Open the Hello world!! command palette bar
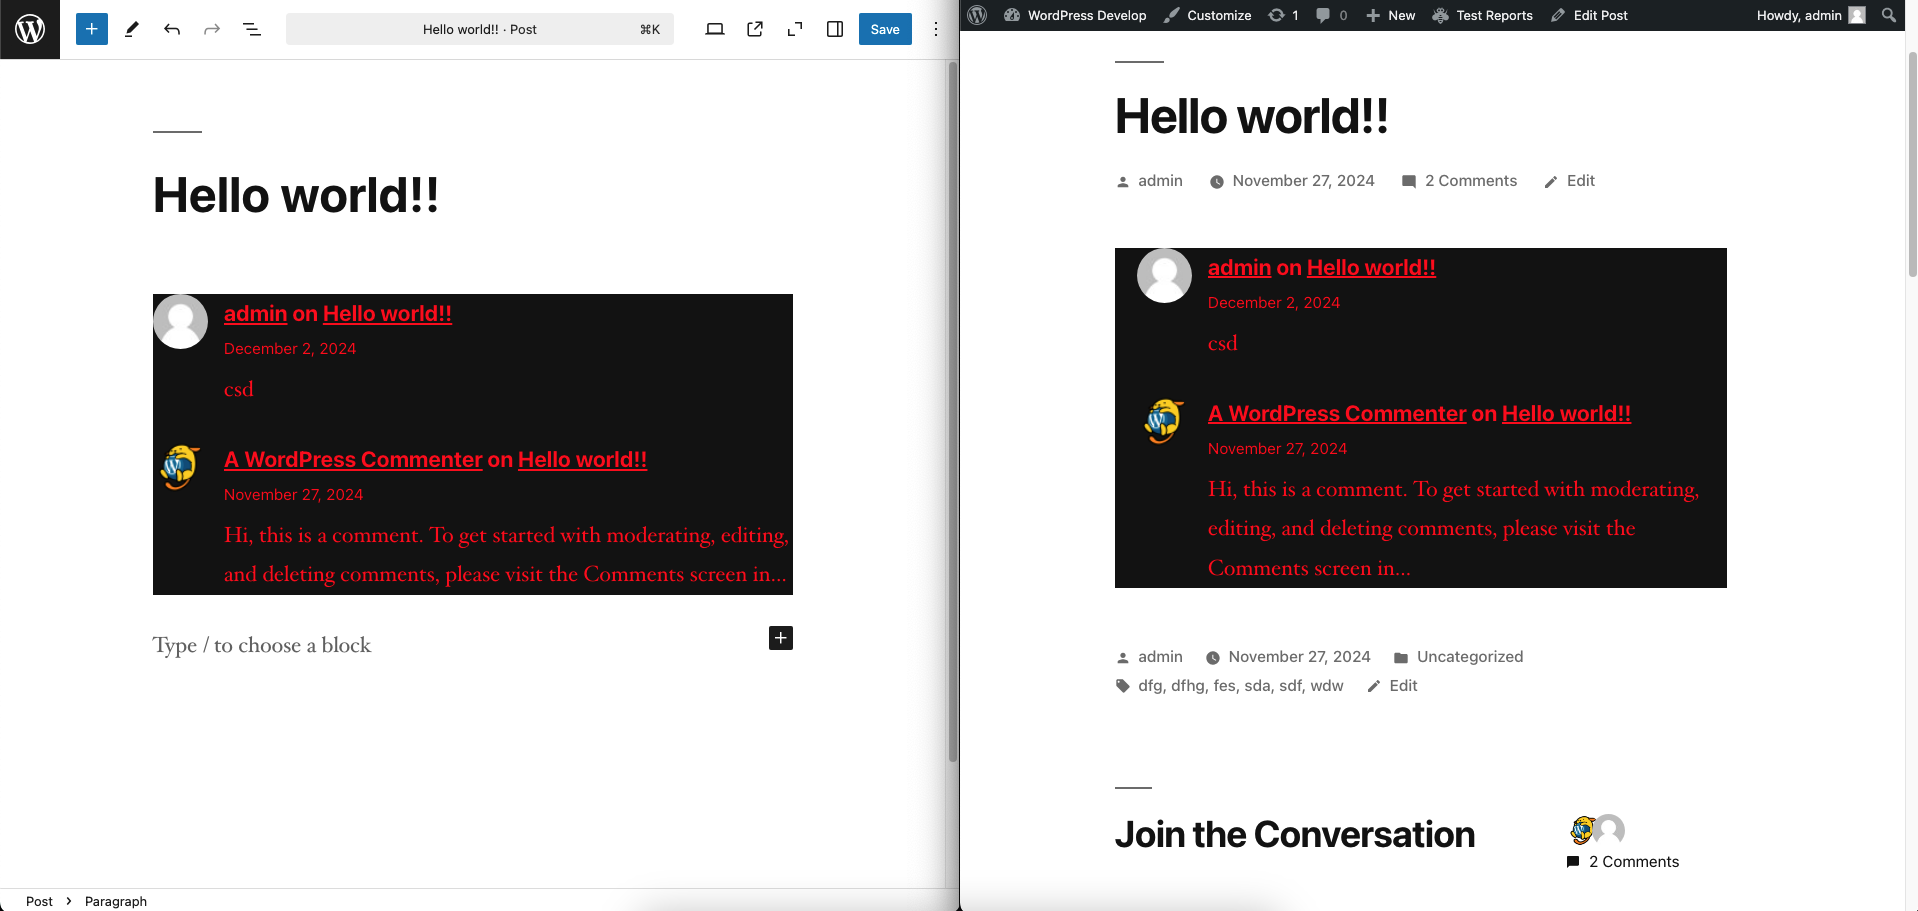Viewport: 1918px width, 911px height. click(x=479, y=29)
